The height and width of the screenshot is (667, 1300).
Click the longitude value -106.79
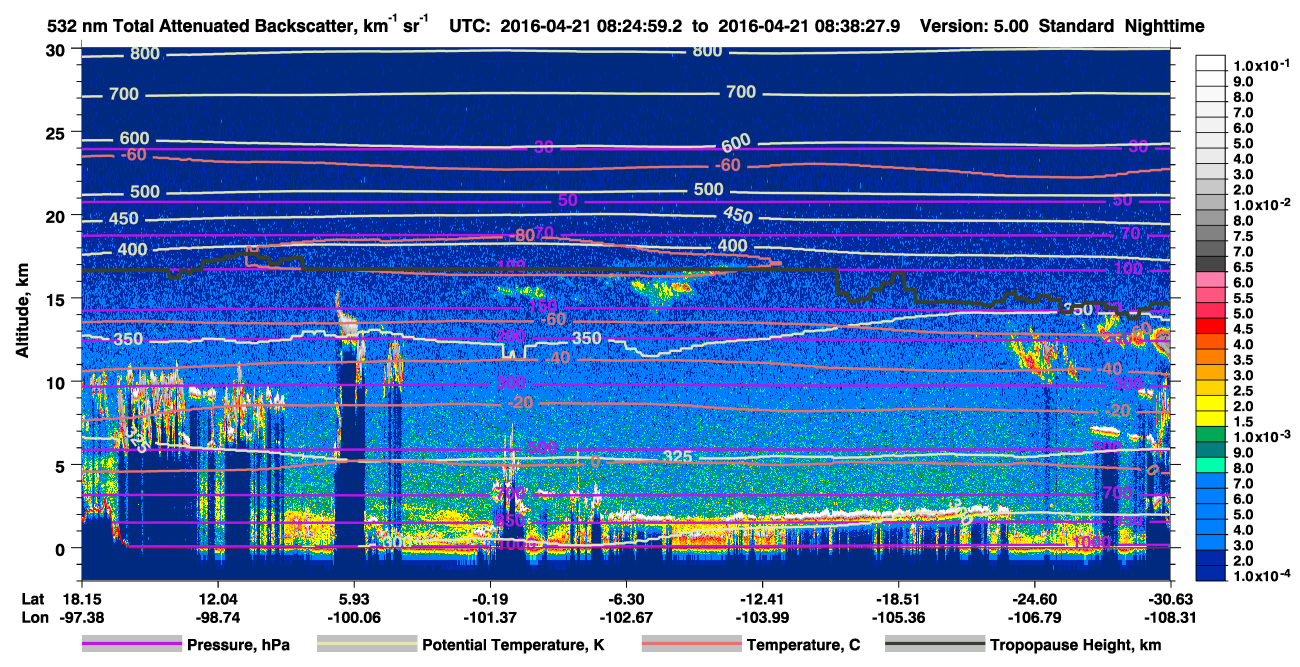1035,617
